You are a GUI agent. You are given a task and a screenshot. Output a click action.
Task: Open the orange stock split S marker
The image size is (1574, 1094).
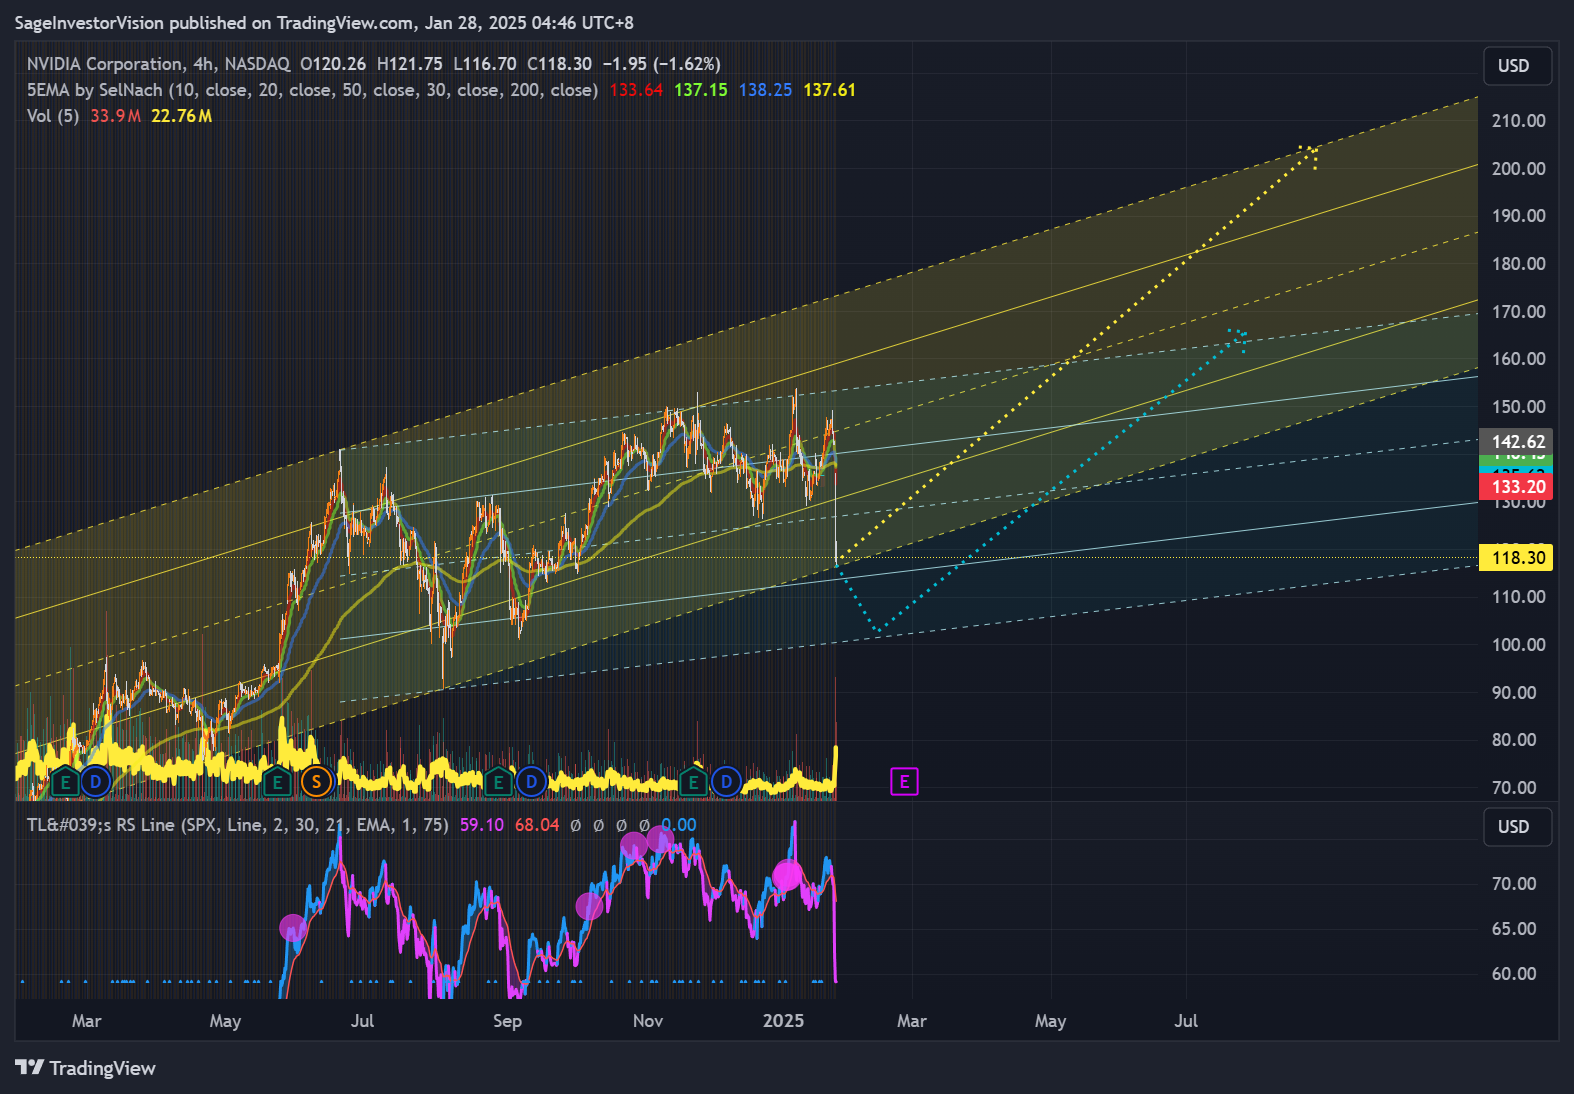point(317,782)
